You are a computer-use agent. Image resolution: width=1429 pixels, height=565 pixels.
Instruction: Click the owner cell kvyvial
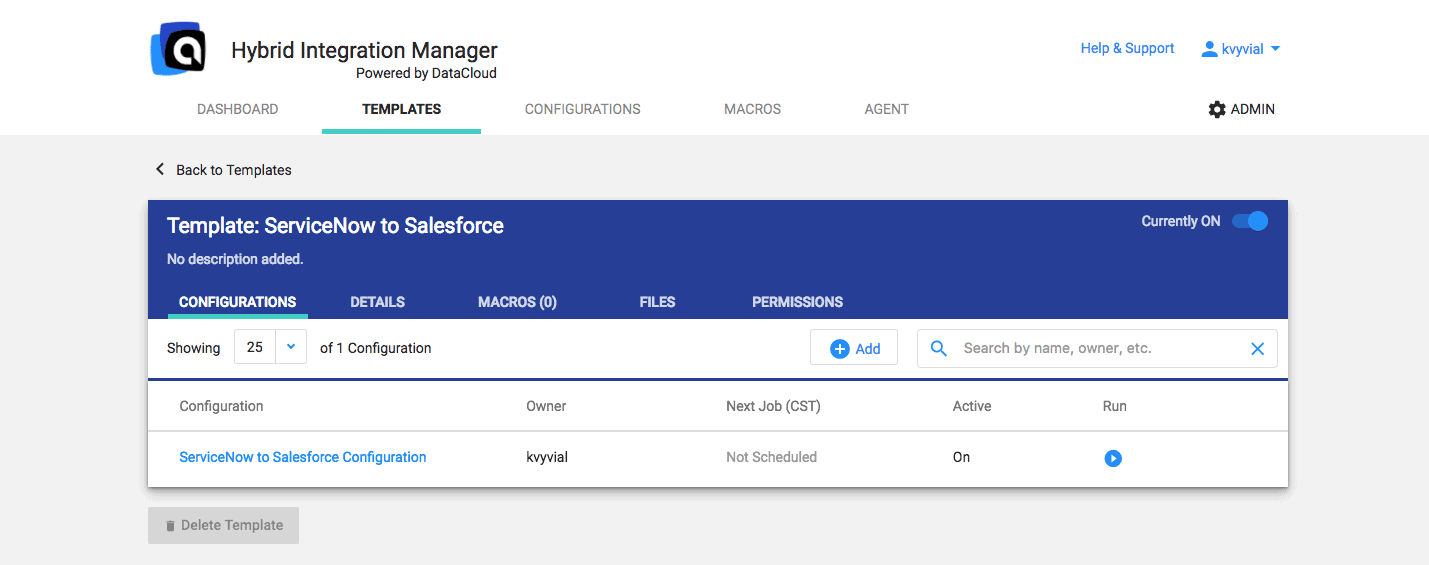coord(548,457)
